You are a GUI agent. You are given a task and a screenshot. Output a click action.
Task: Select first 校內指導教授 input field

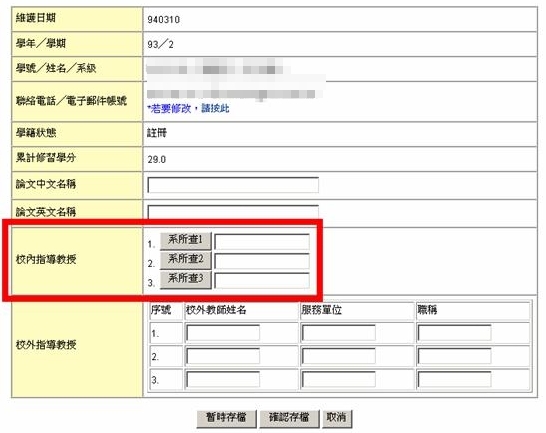pos(262,241)
